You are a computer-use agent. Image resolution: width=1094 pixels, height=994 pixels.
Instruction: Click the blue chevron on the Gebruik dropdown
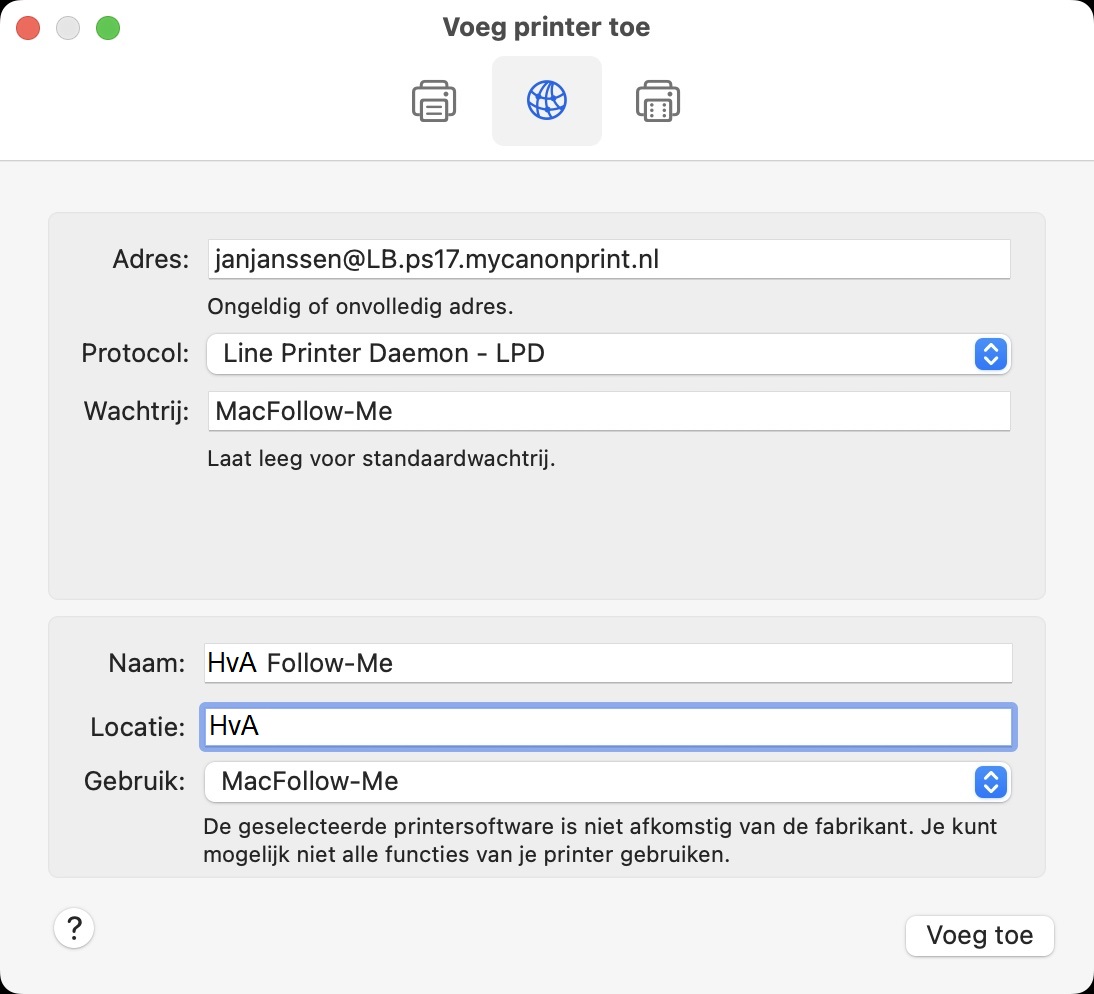[990, 782]
